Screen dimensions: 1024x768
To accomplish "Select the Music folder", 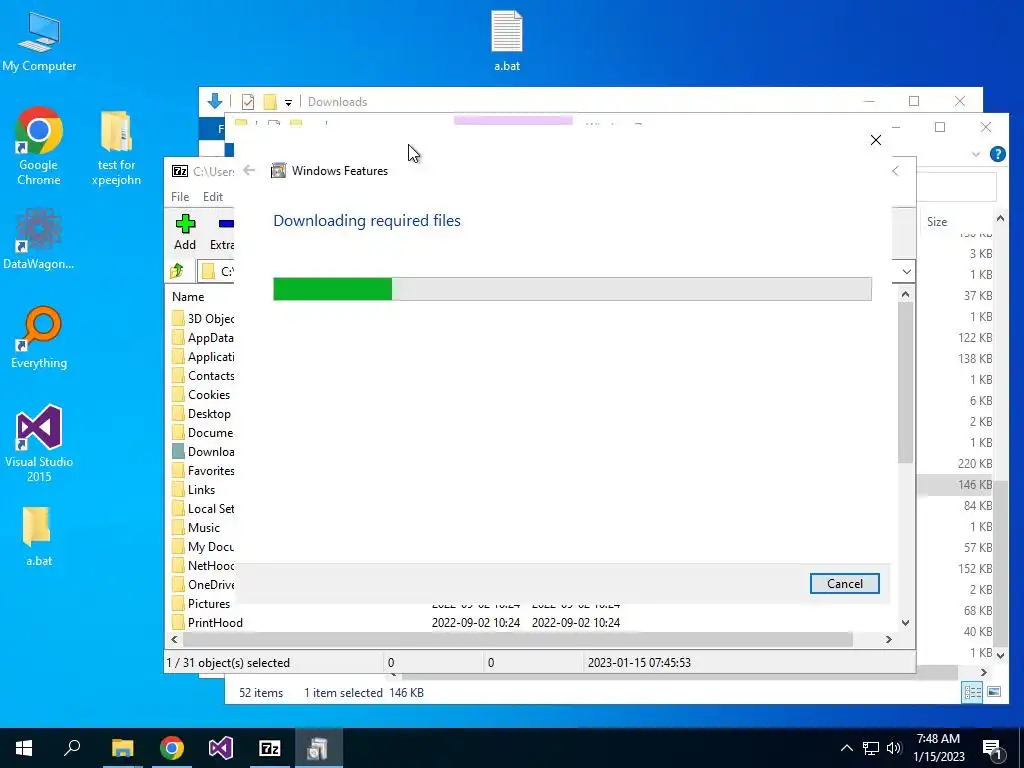I will point(196,527).
